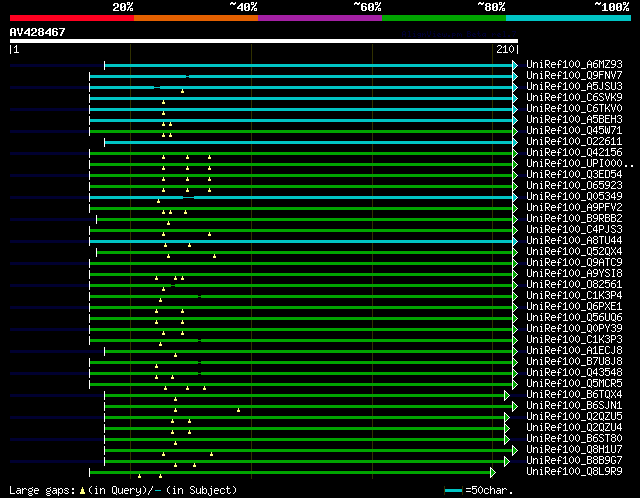640x498 pixels.
Task: Select the UniRef100_O65923 label
Action: click(574, 186)
